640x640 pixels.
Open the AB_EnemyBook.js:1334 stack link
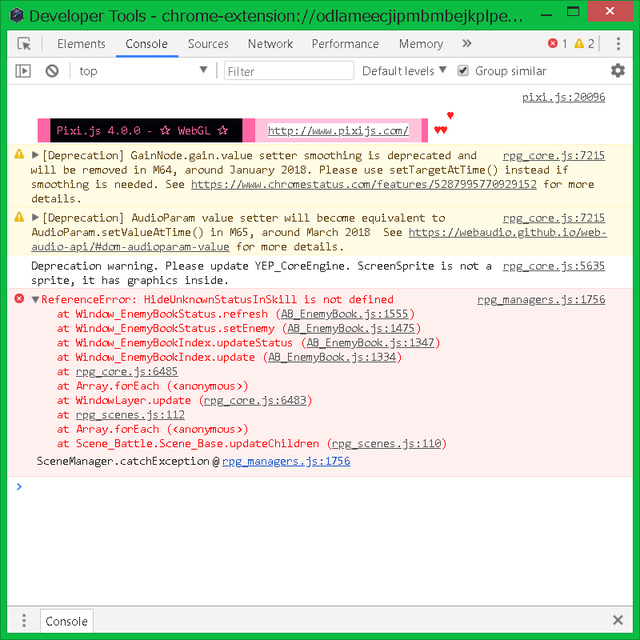tap(332, 357)
